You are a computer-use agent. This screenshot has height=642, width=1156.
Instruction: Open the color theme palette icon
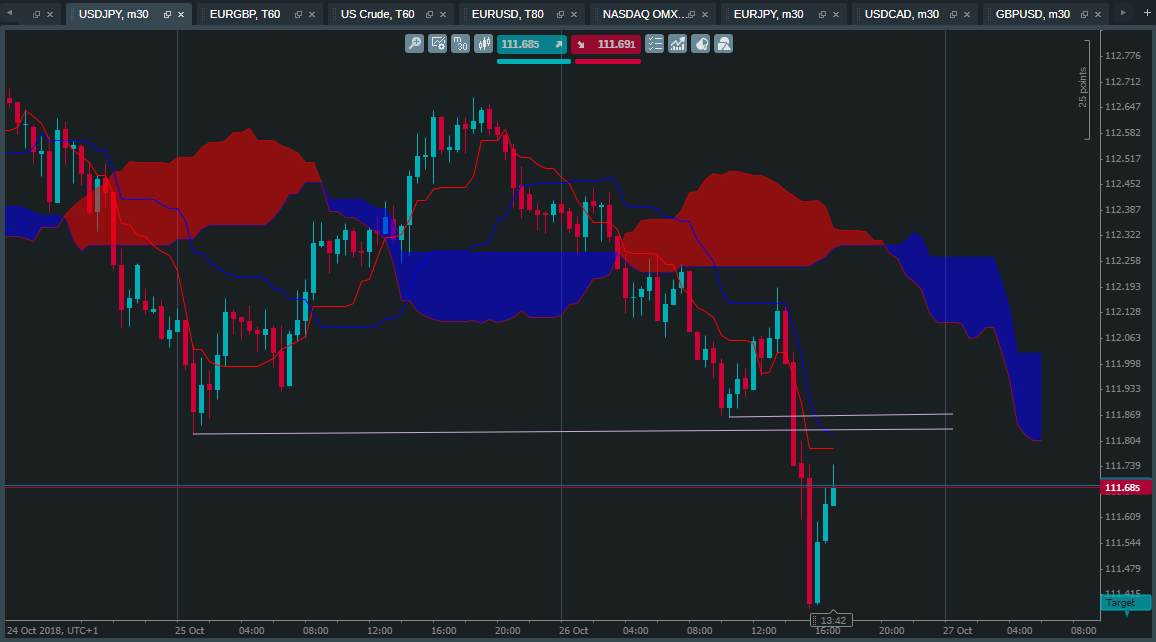pos(700,44)
